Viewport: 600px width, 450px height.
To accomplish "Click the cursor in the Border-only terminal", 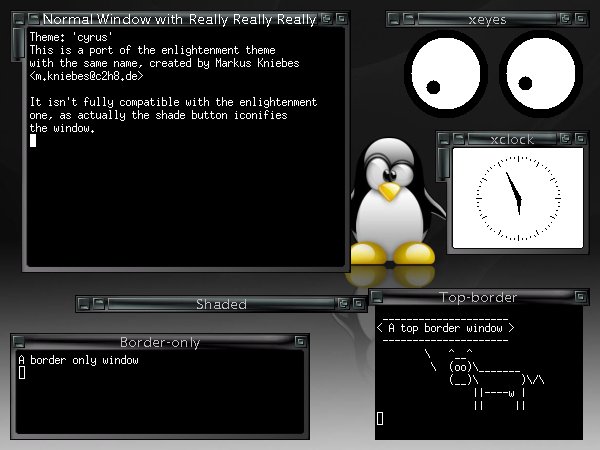I will (x=22, y=373).
